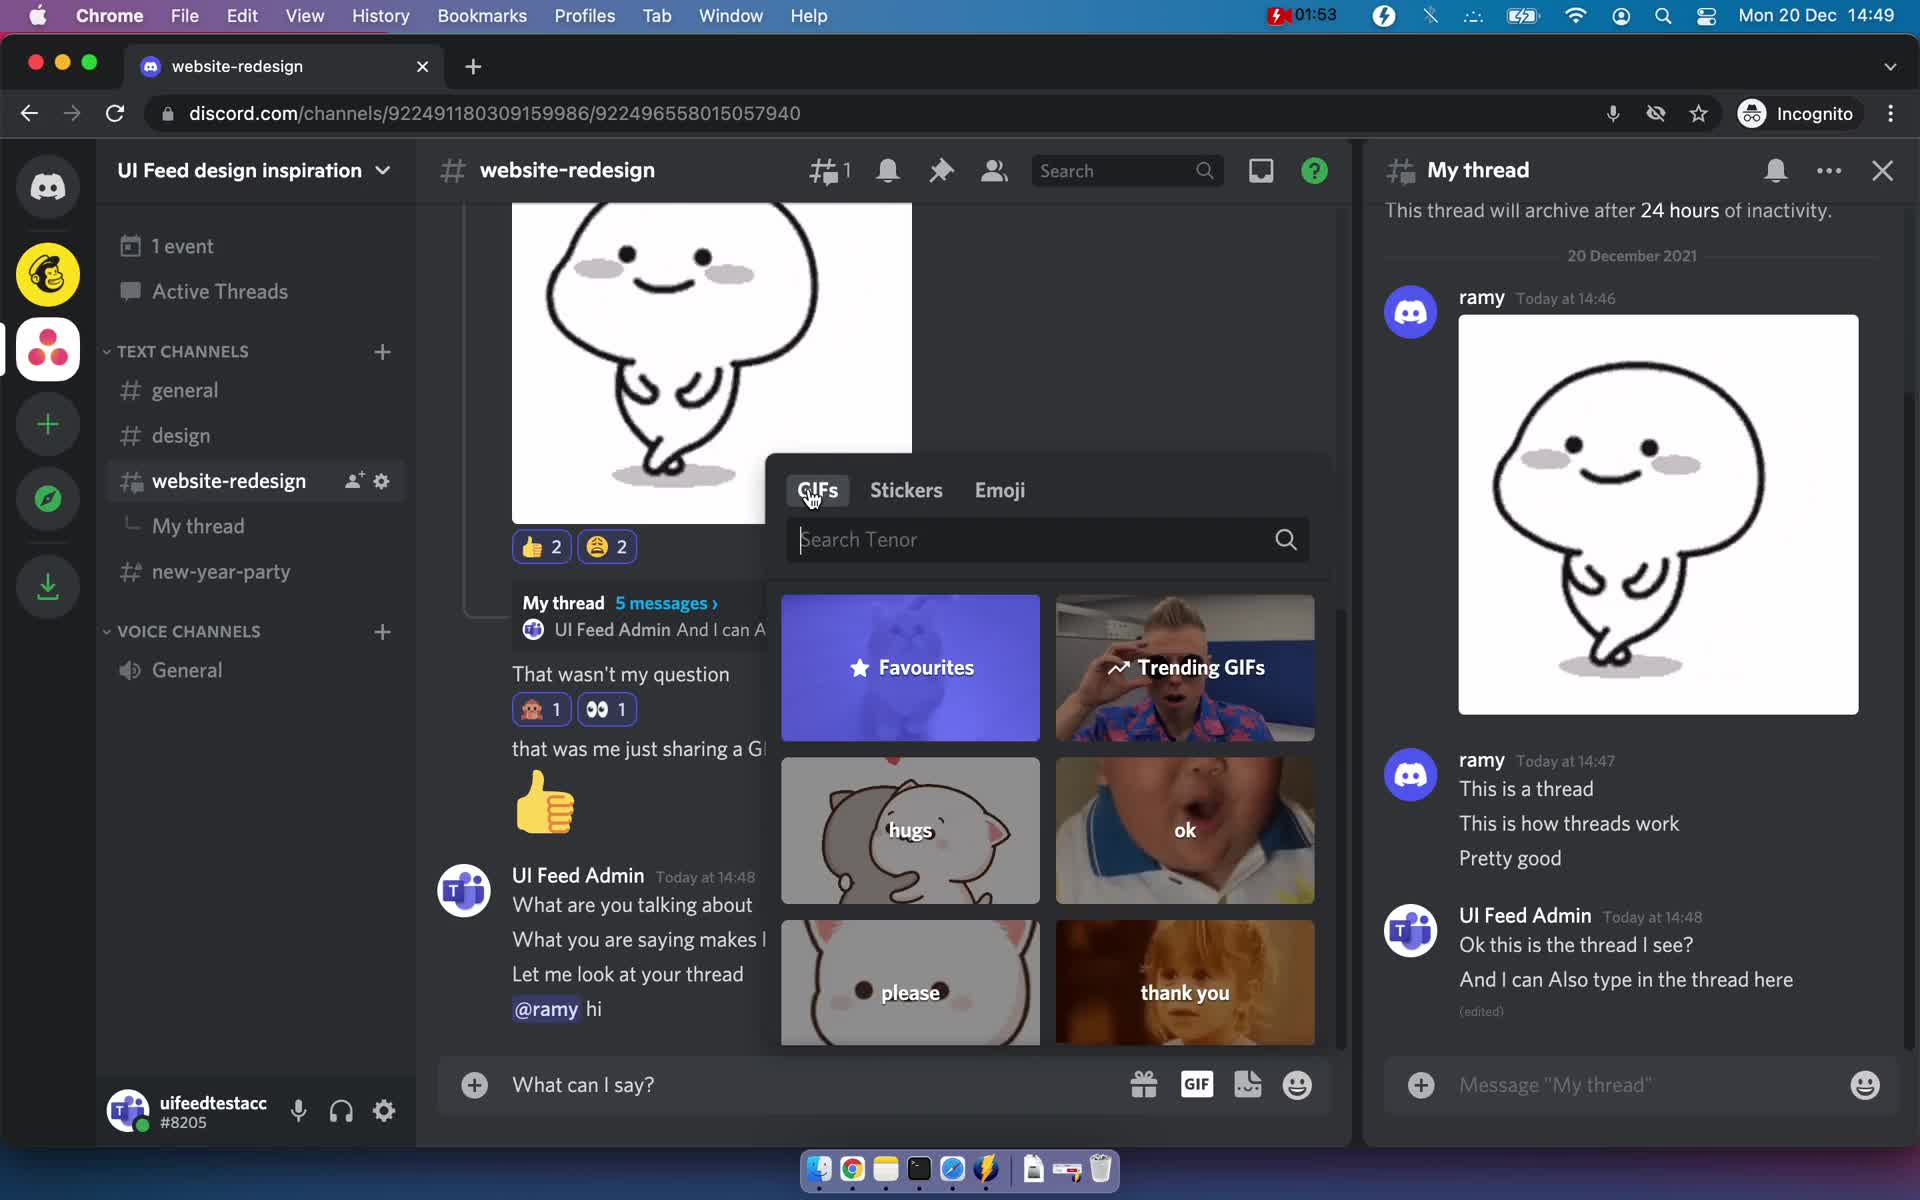Open the 5 messages thread link
Screen dimensions: 1920x1200
coord(666,604)
